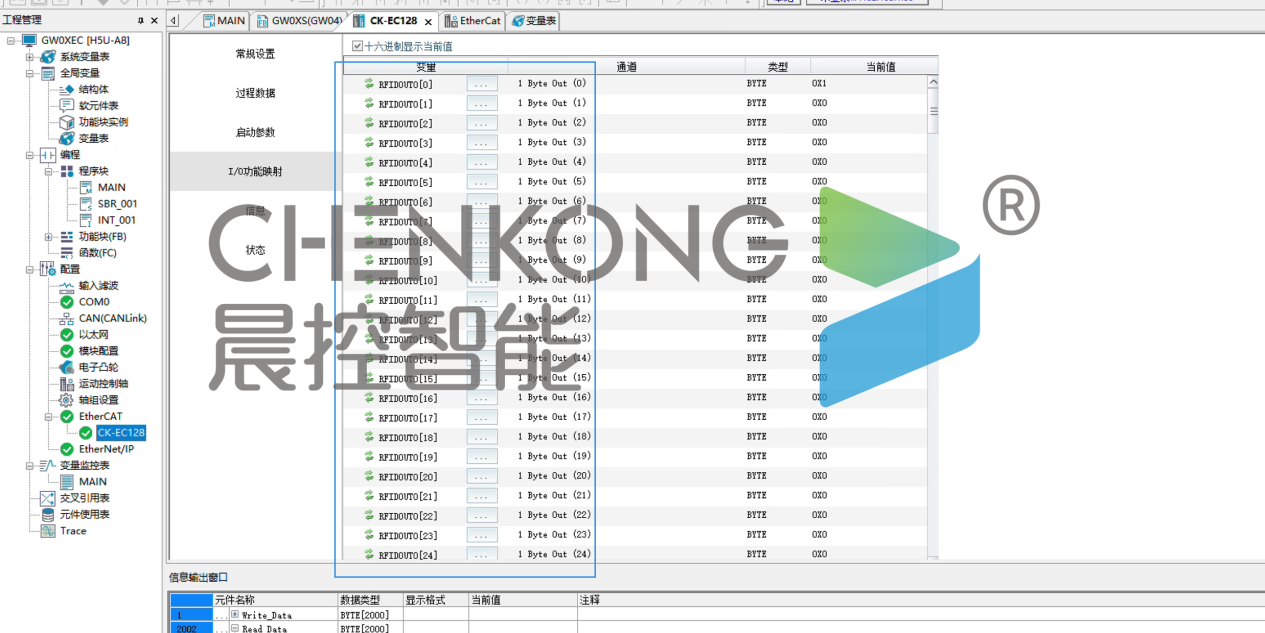Click the browse button for RFIDOUT0[24]
Viewport: 1265px width, 633px height.
[x=482, y=555]
